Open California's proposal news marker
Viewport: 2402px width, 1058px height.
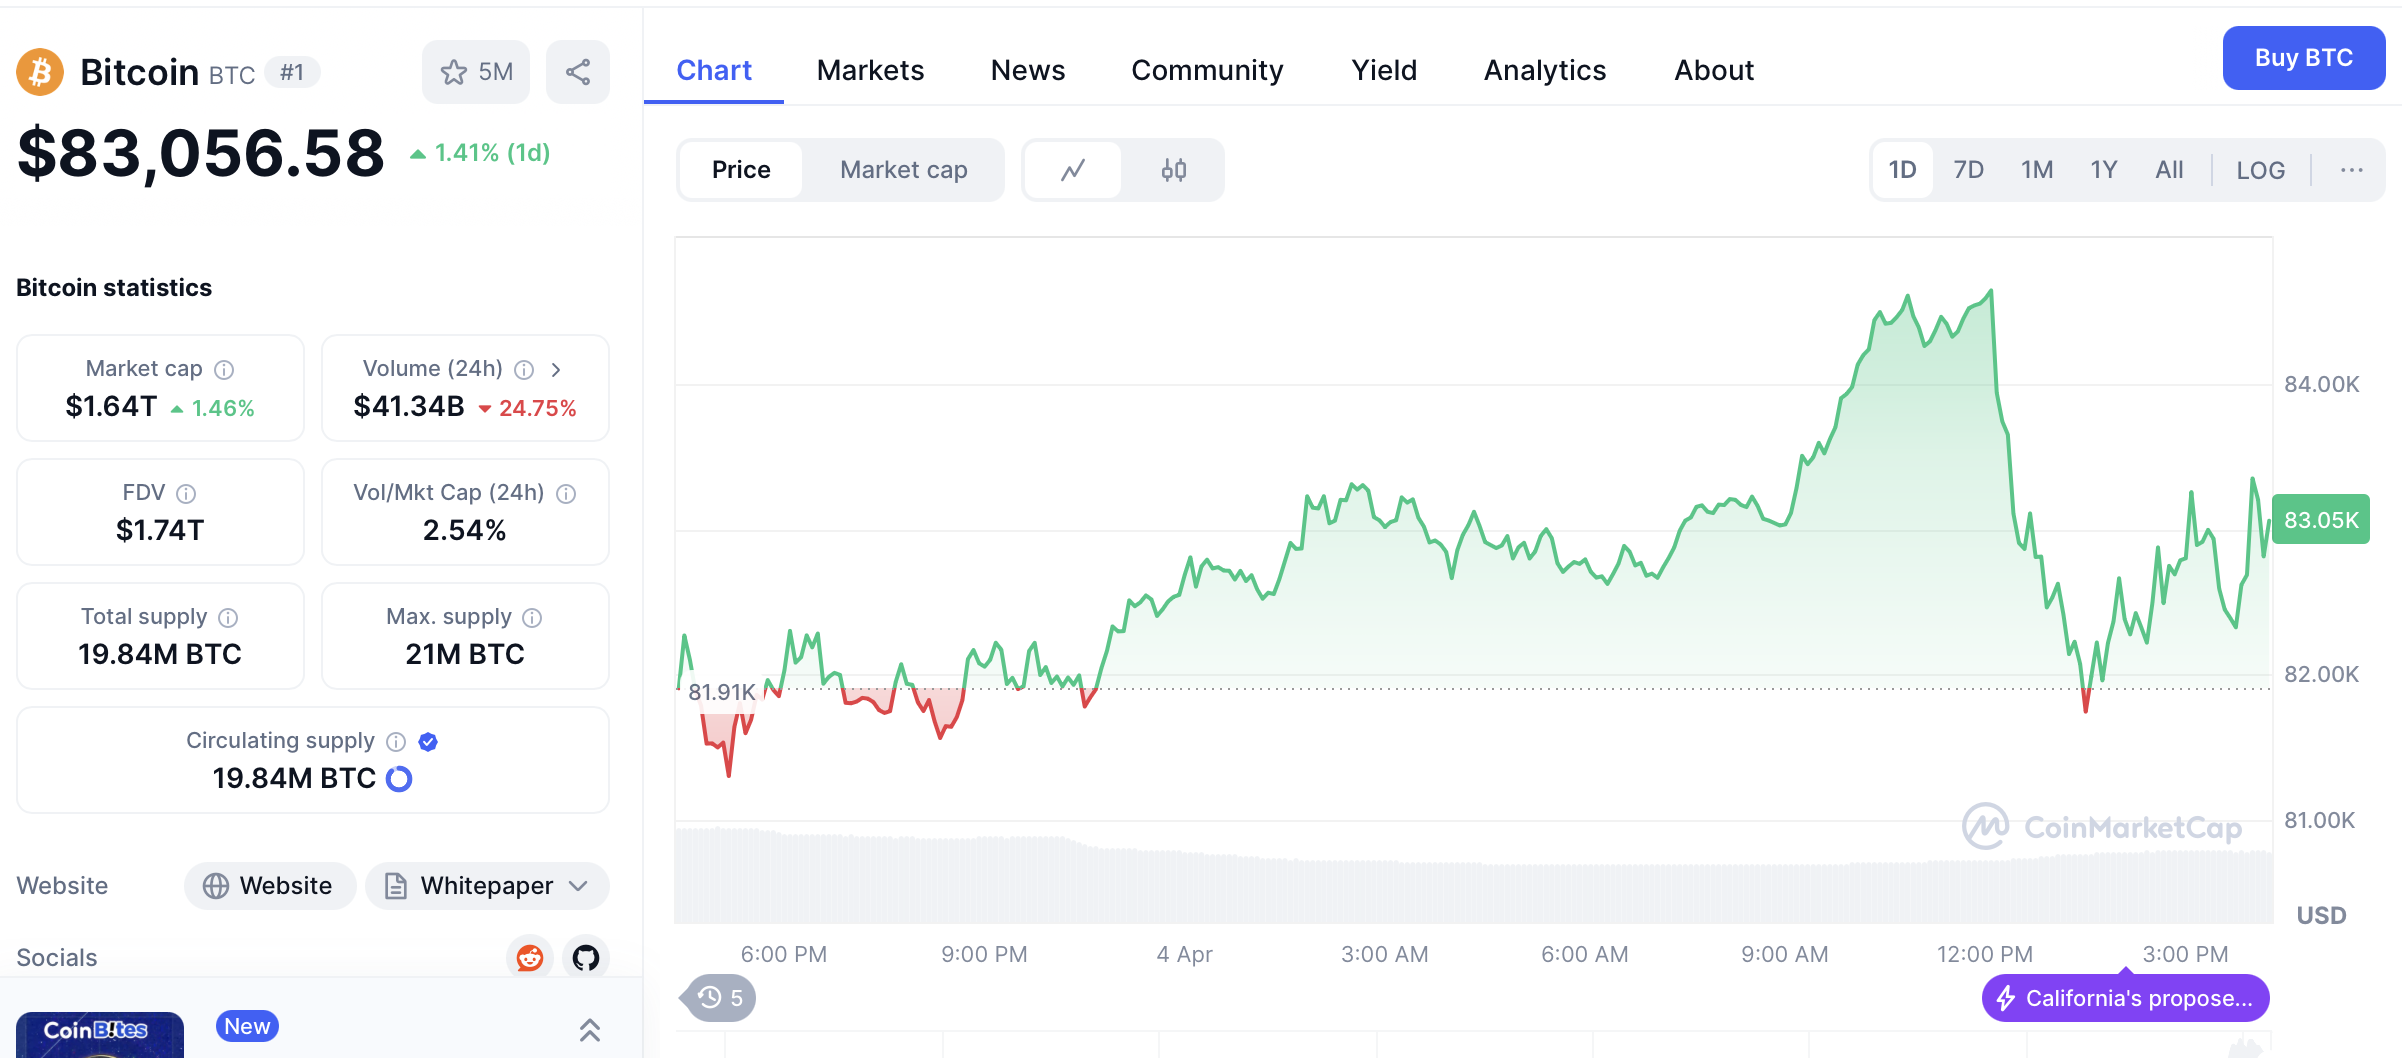tap(2125, 998)
